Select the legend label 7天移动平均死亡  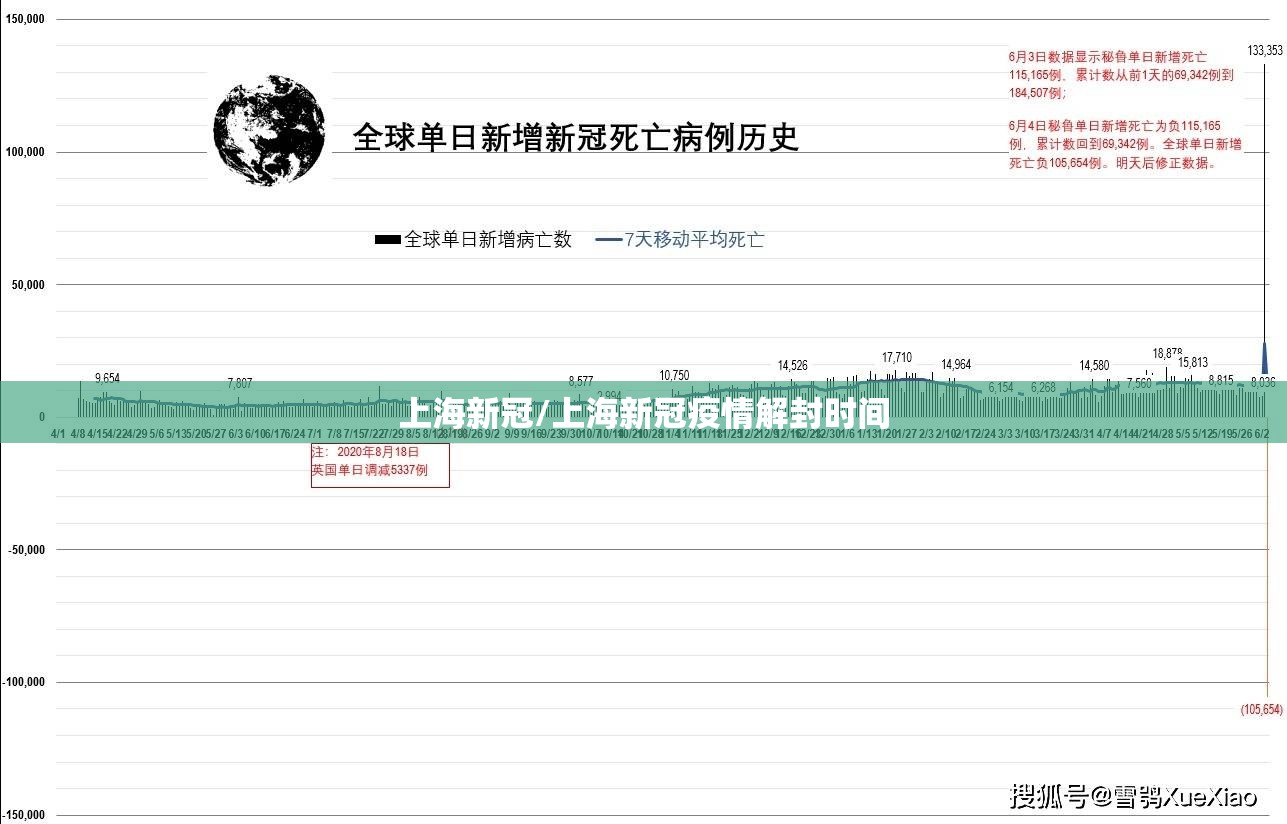(695, 240)
